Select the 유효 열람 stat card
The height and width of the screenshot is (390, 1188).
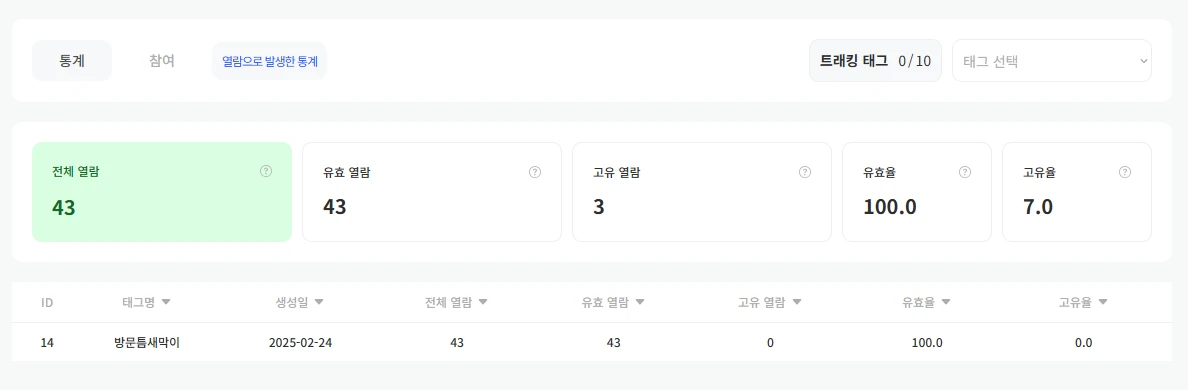432,192
